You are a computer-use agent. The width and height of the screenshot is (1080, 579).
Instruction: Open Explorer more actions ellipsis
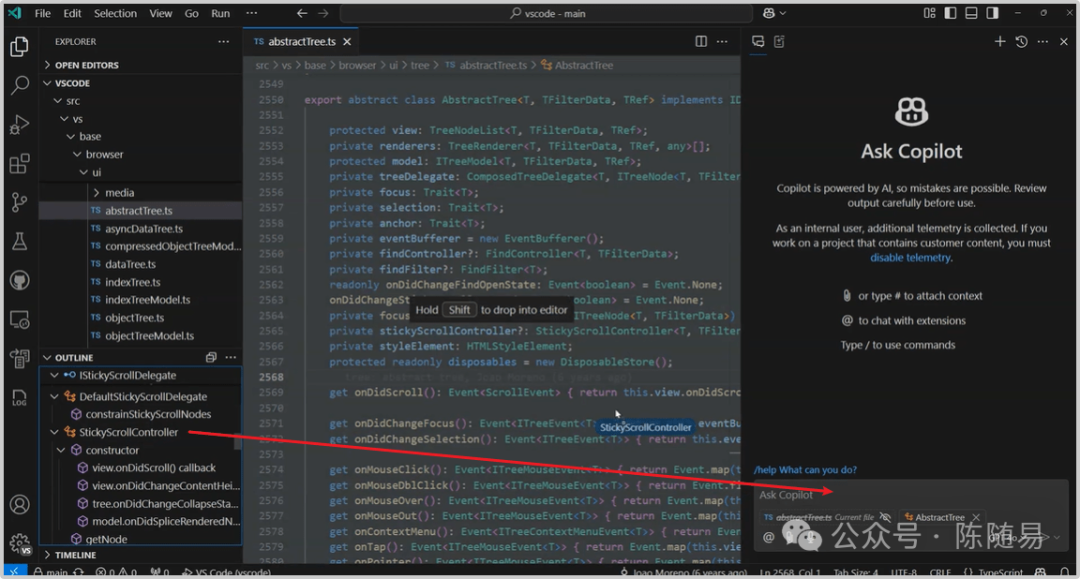(224, 41)
